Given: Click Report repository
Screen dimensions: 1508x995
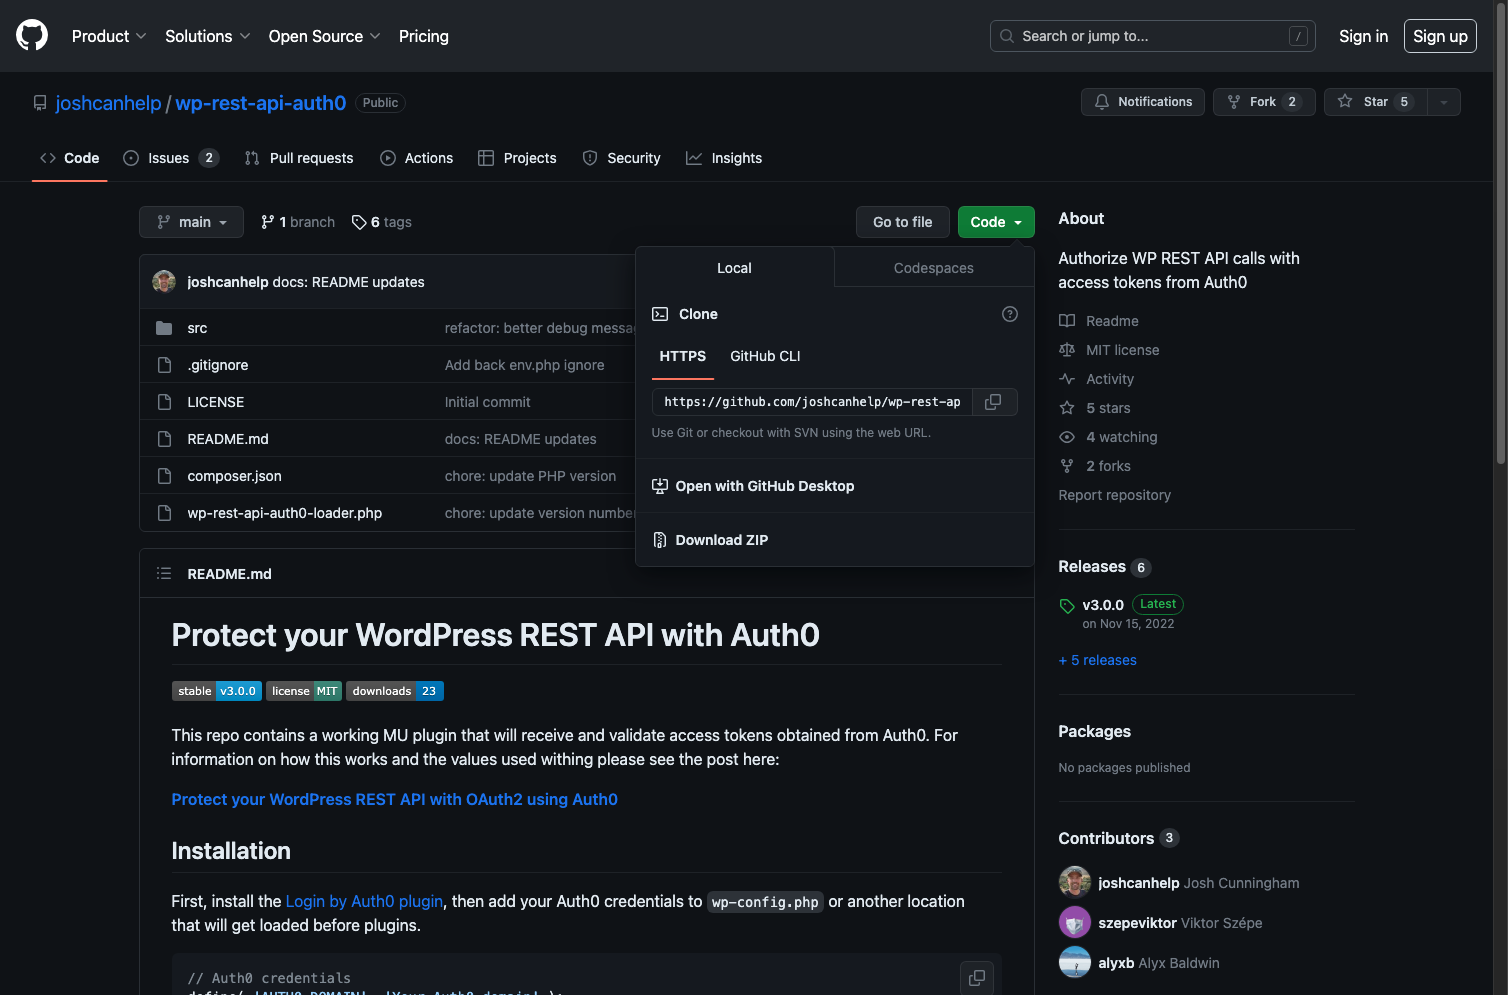Looking at the screenshot, I should [1115, 495].
